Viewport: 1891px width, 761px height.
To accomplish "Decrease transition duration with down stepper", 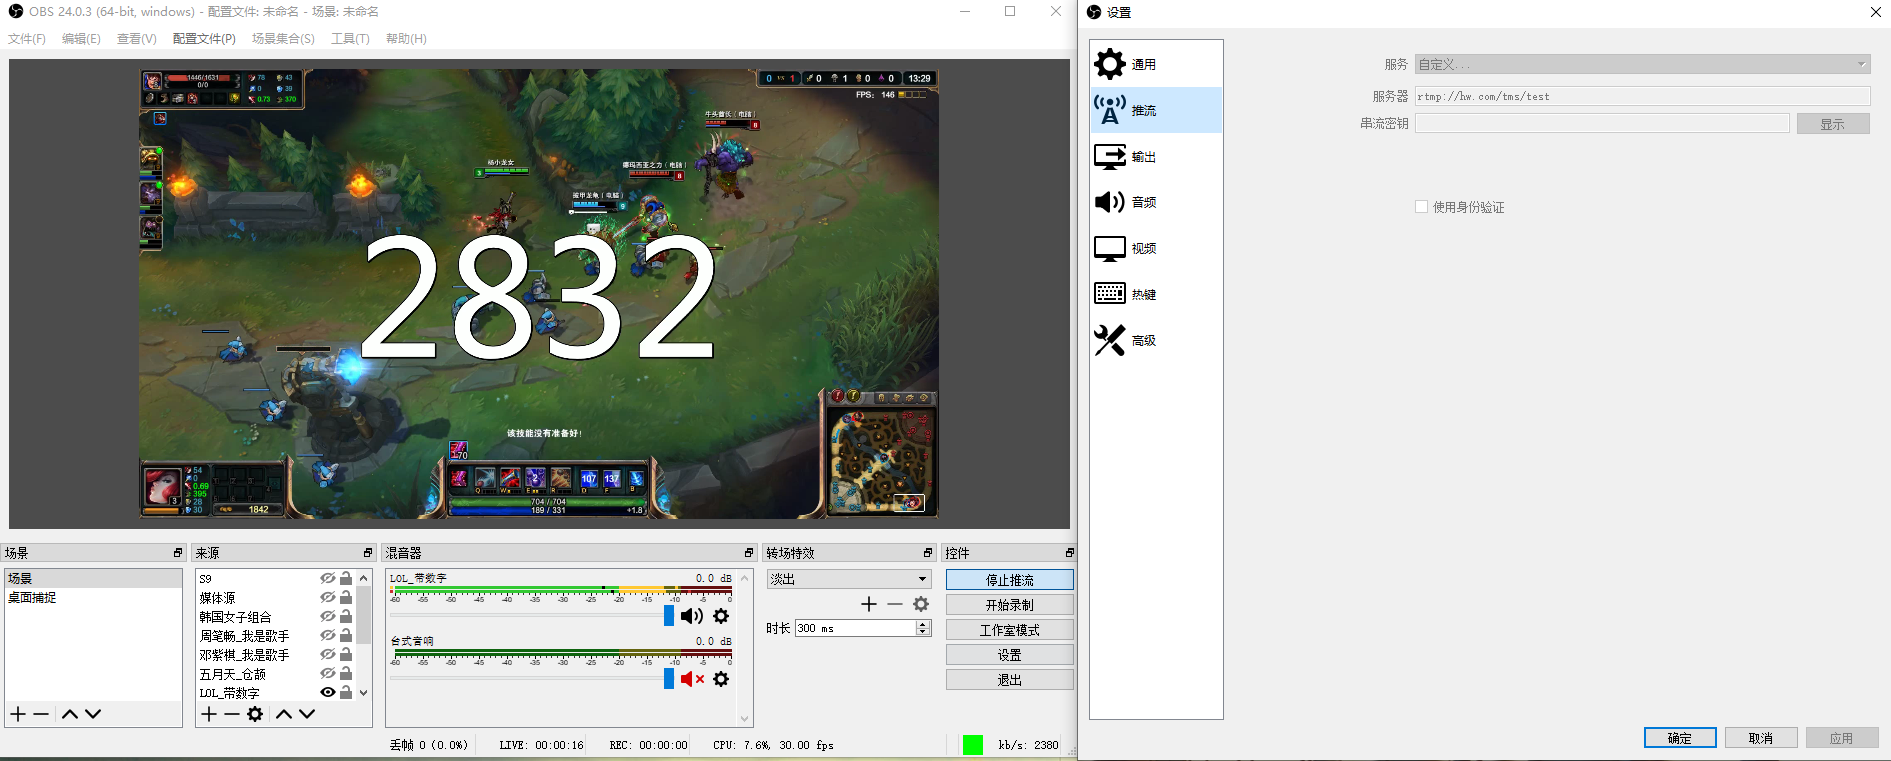I will [x=923, y=632].
